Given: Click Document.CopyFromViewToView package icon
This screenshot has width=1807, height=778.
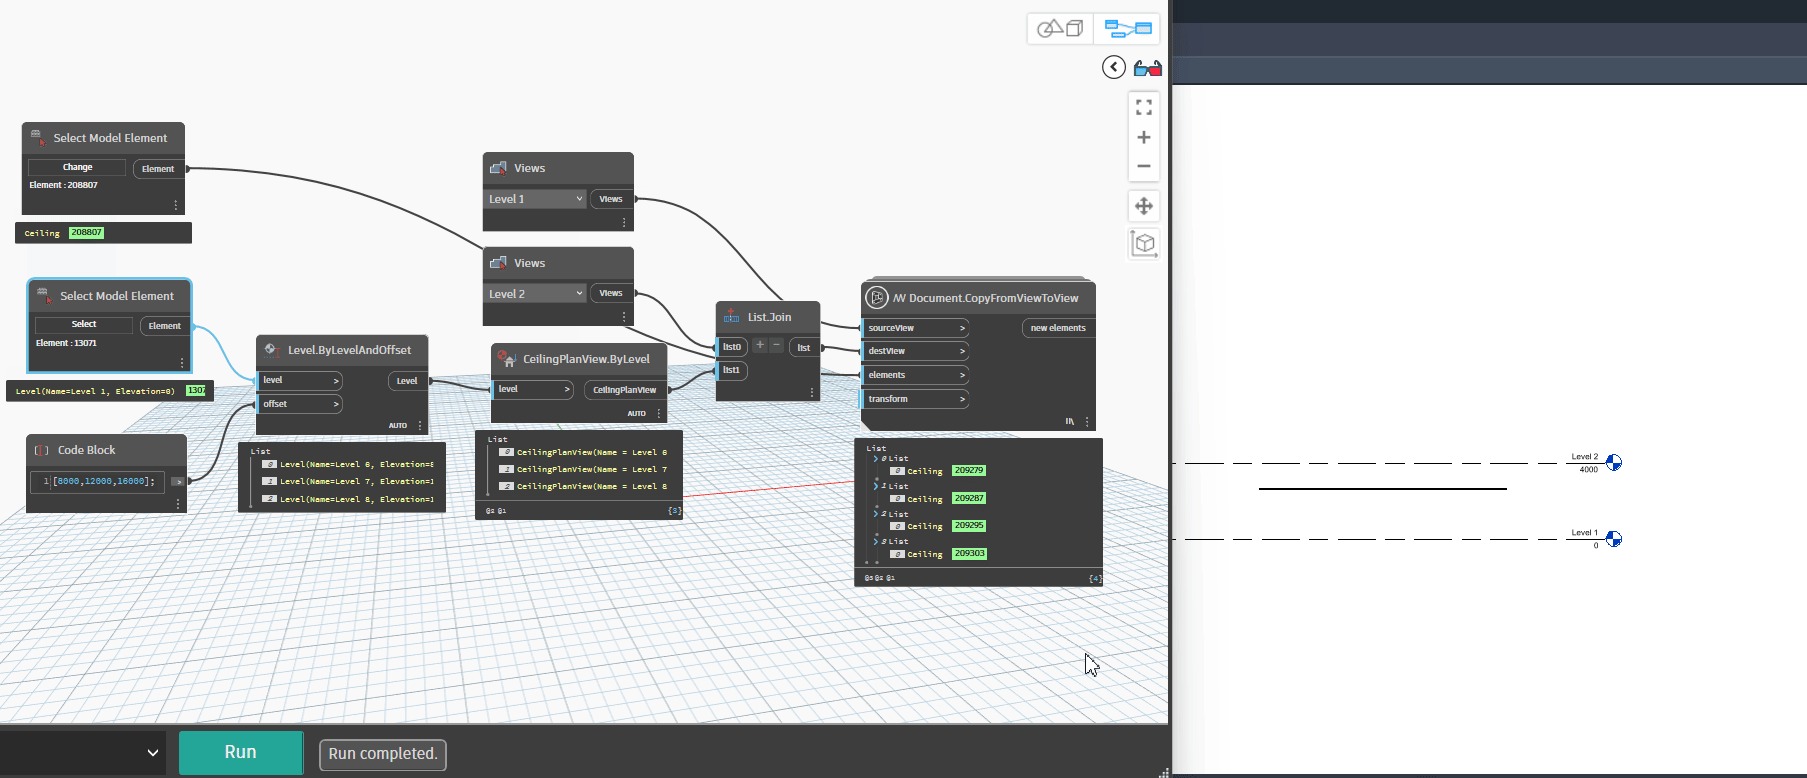Looking at the screenshot, I should [x=877, y=297].
